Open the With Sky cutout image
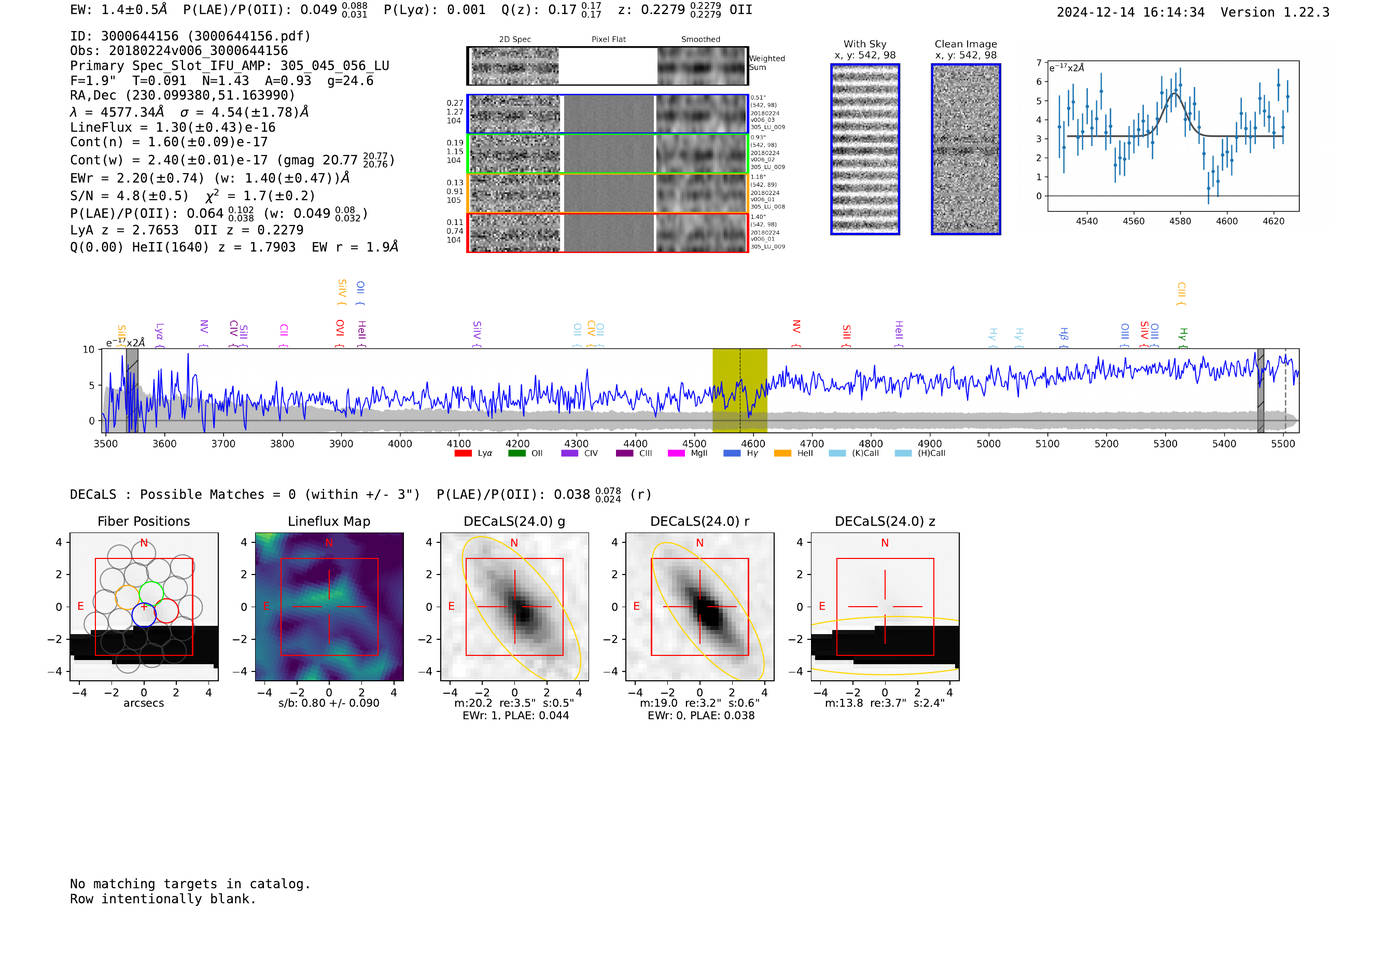This screenshot has width=1400, height=953. point(865,149)
